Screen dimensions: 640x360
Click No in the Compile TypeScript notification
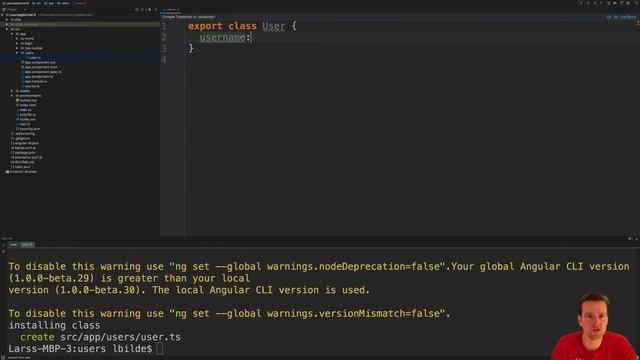click(616, 17)
